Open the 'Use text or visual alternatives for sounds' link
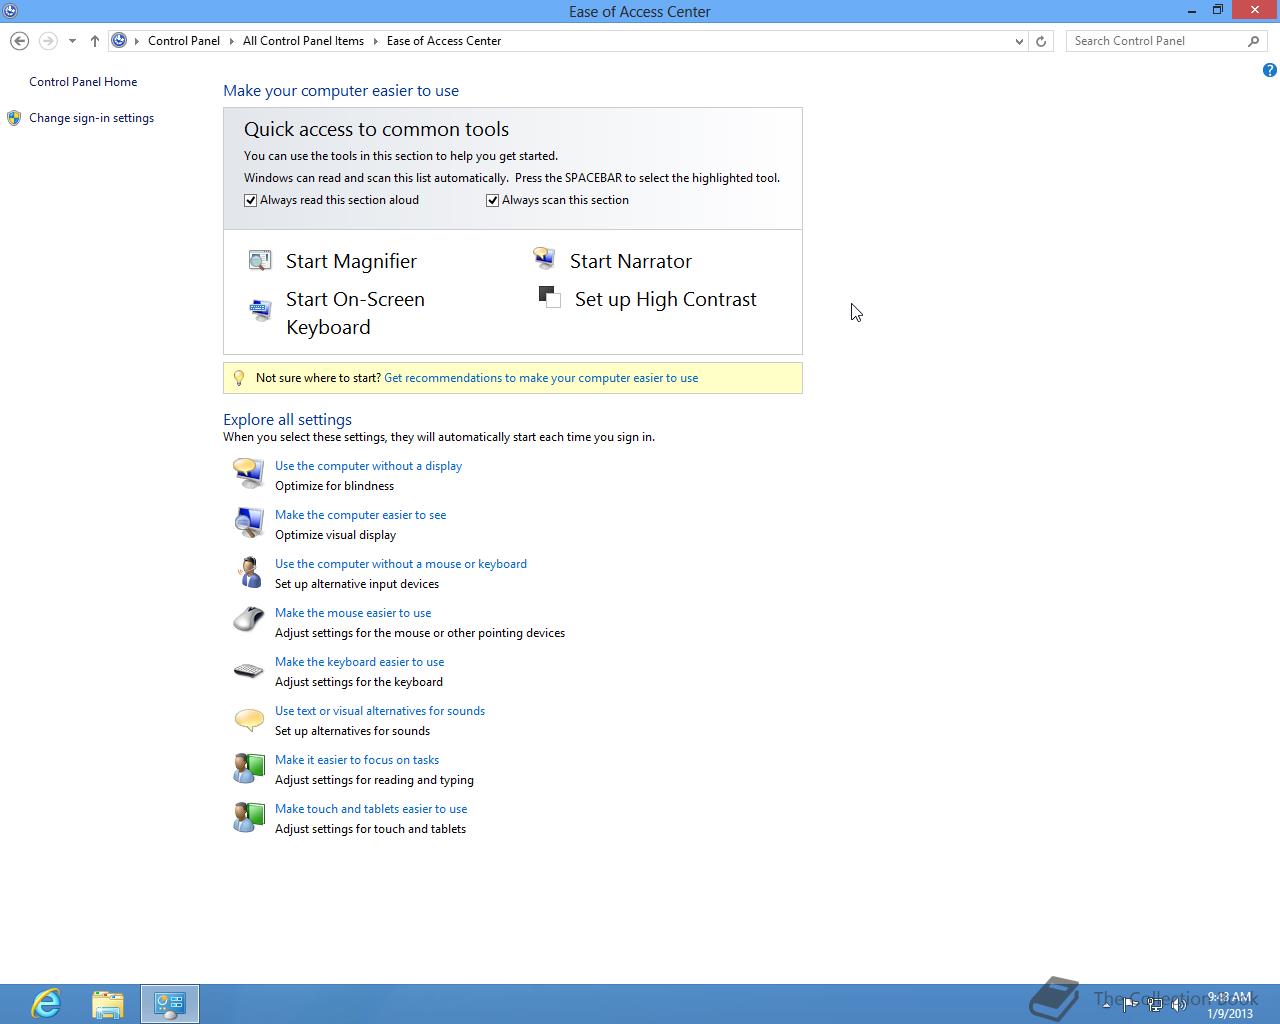This screenshot has height=1024, width=1280. (380, 711)
